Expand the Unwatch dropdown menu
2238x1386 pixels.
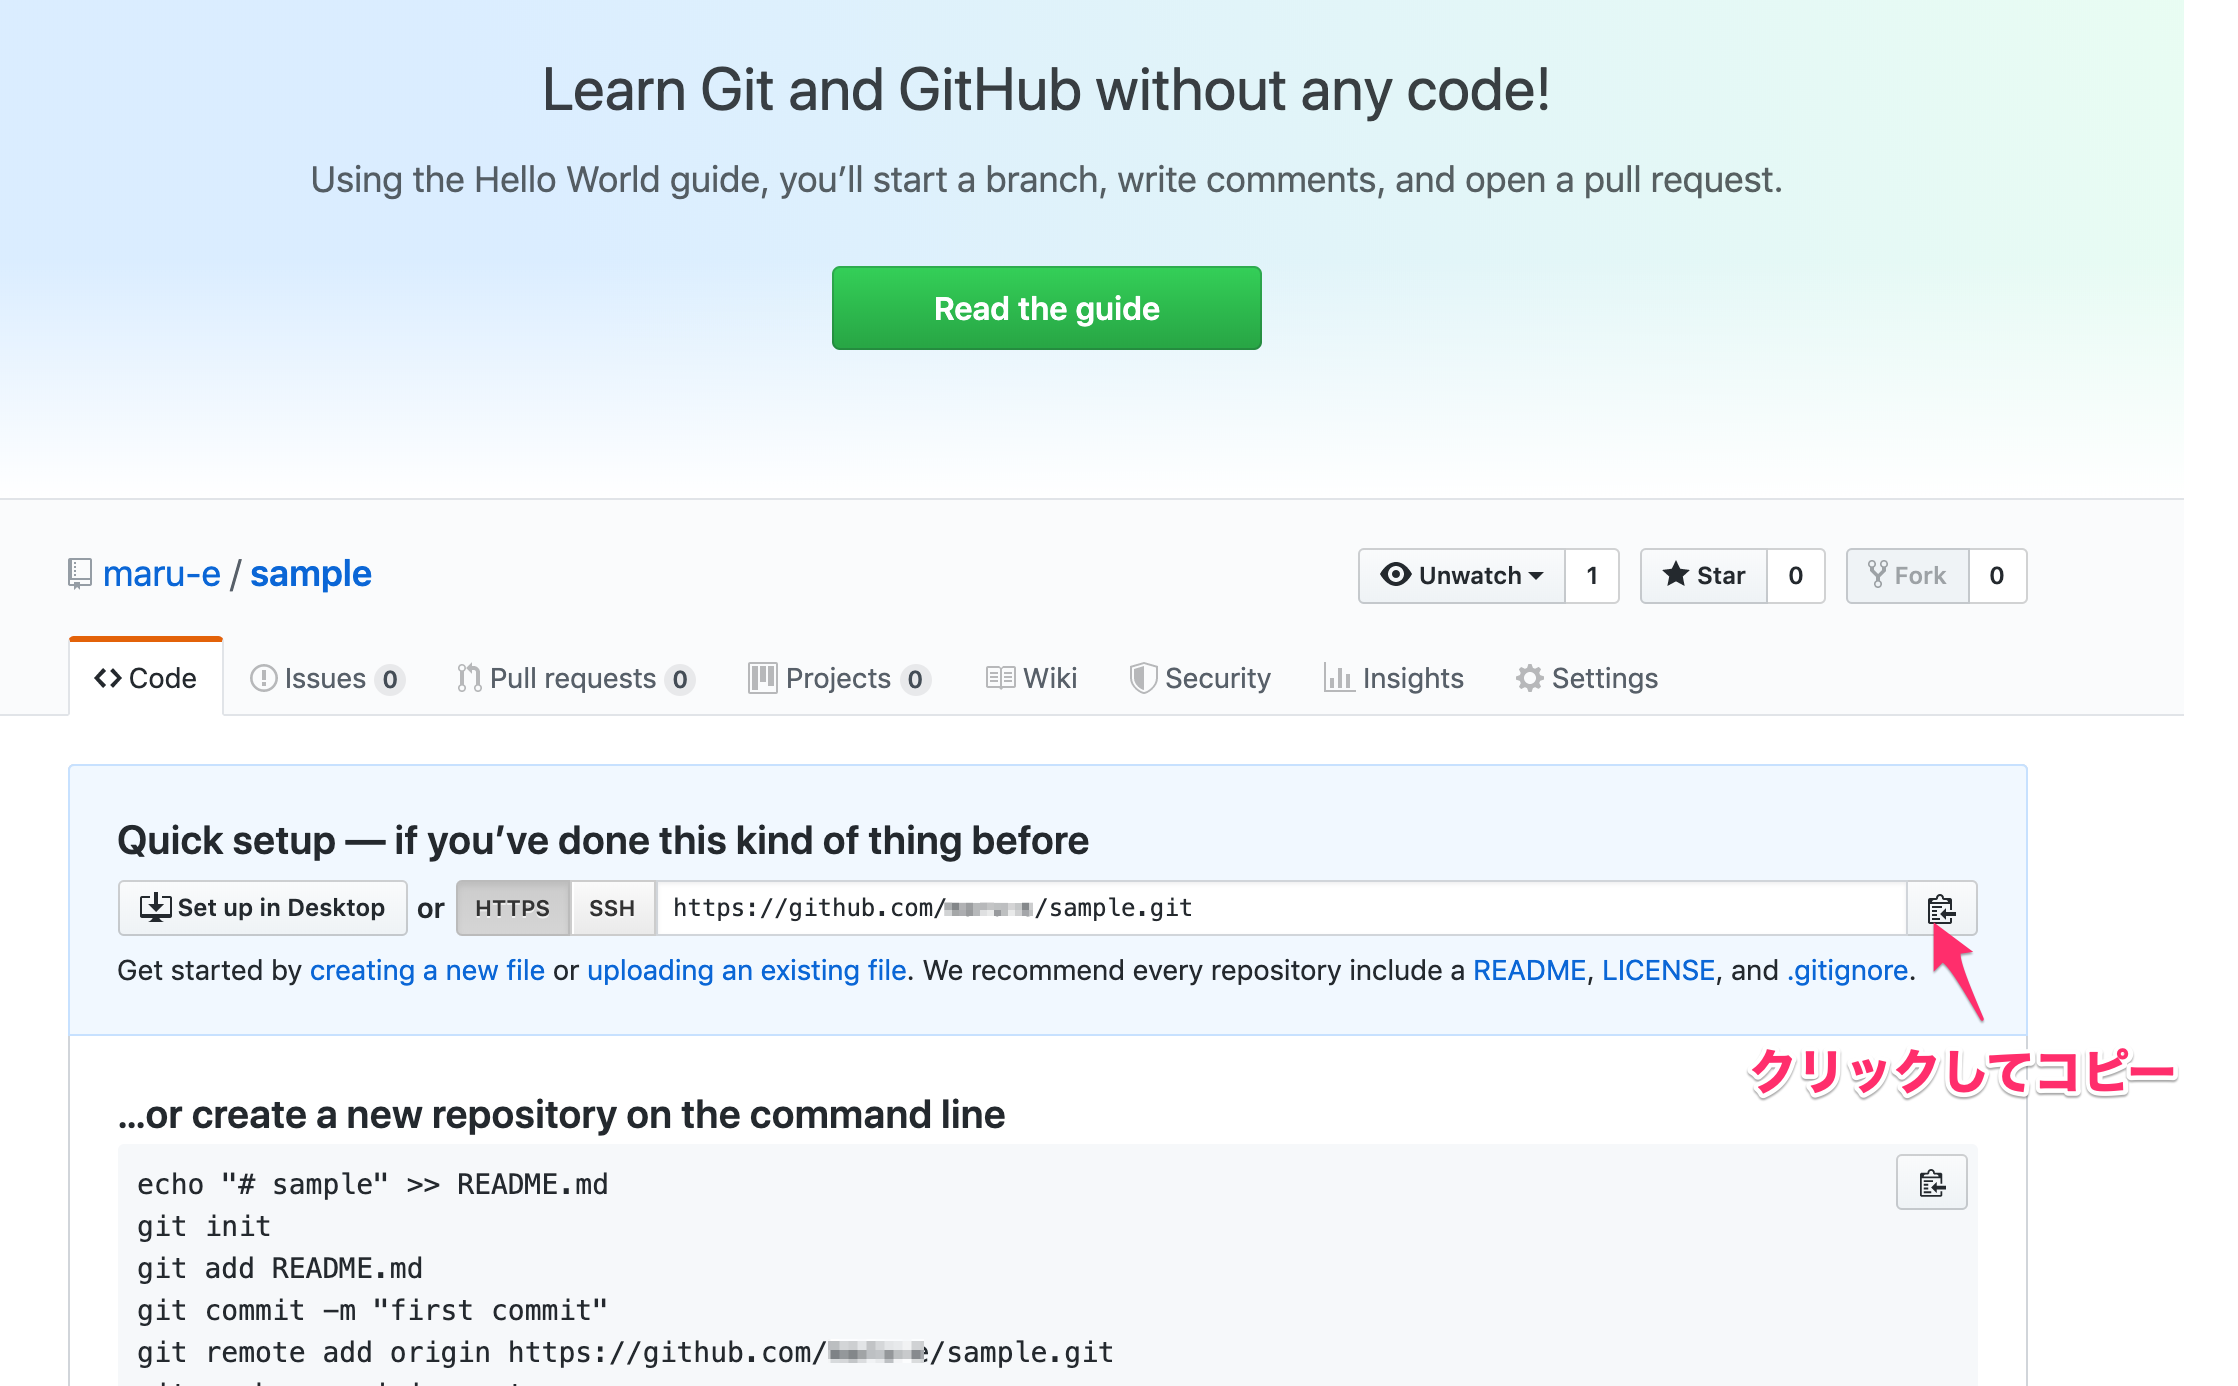(x=1462, y=576)
